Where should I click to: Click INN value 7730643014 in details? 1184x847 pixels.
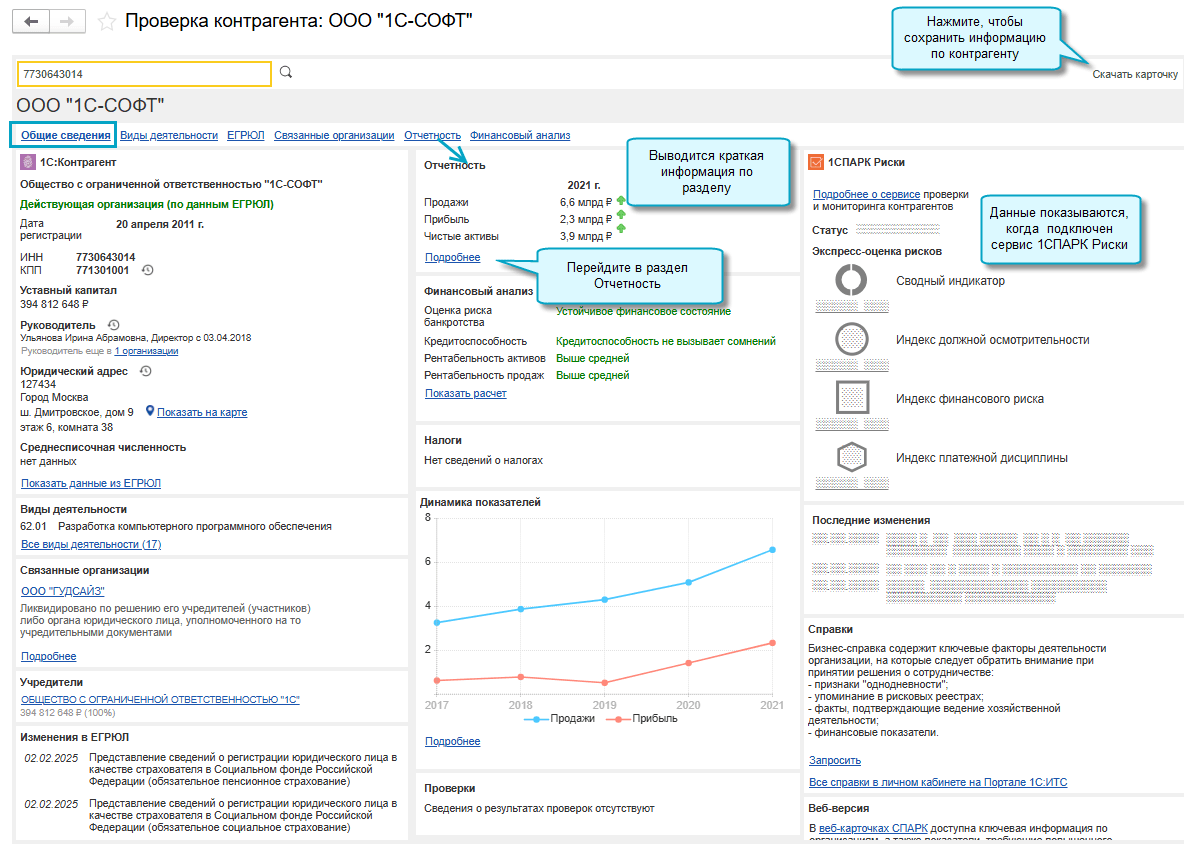[105, 257]
